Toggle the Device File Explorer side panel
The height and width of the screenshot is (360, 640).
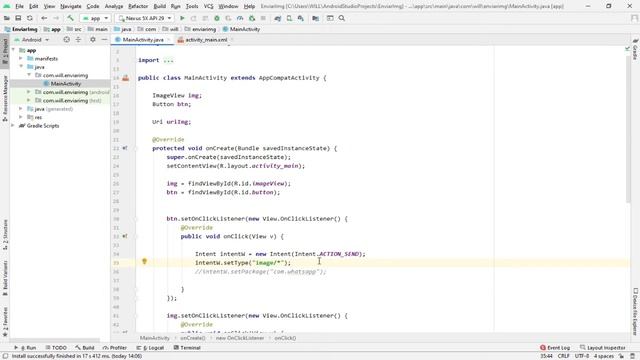coord(635,311)
